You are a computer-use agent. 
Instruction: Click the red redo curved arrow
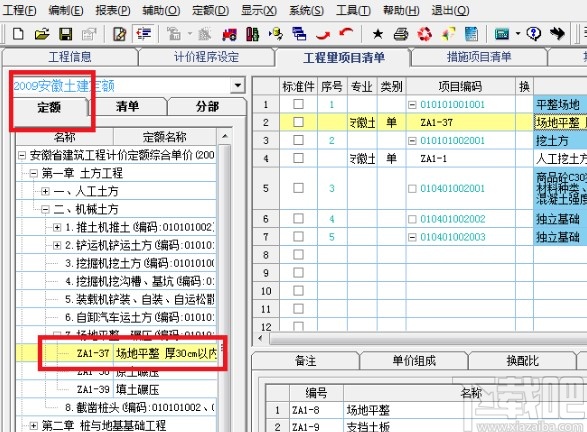pyautogui.click(x=322, y=35)
